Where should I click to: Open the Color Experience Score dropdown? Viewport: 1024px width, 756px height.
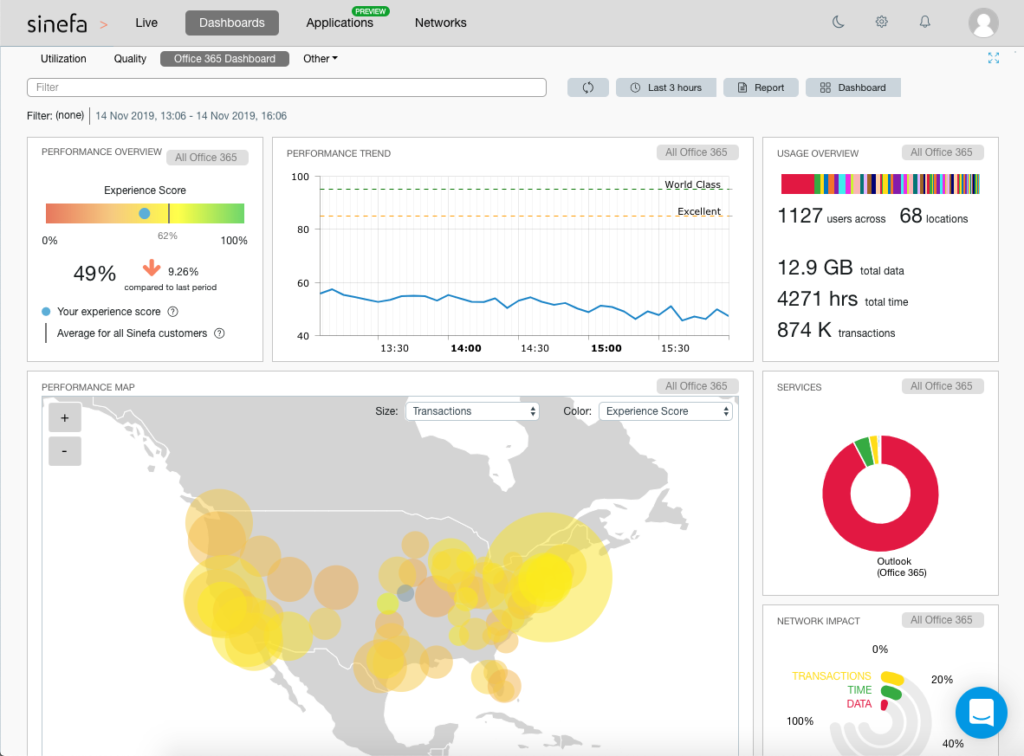[x=665, y=411]
